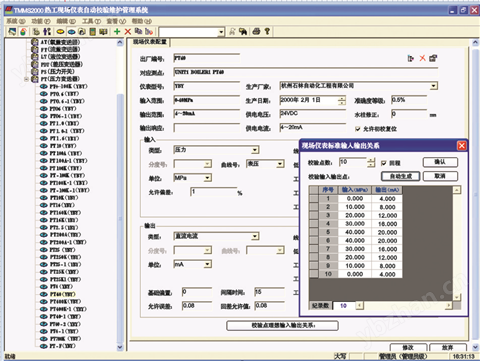The width and height of the screenshot is (480, 361).
Task: Click the 间隔时间 field showing 15
Action: coord(269,292)
